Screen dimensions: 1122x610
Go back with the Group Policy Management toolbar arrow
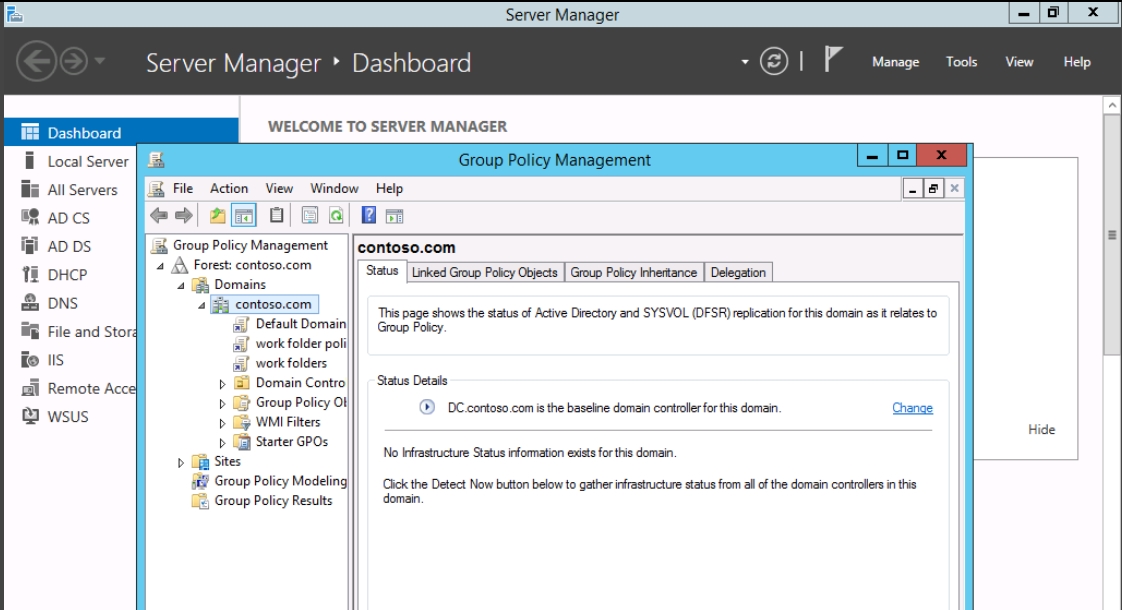(159, 216)
